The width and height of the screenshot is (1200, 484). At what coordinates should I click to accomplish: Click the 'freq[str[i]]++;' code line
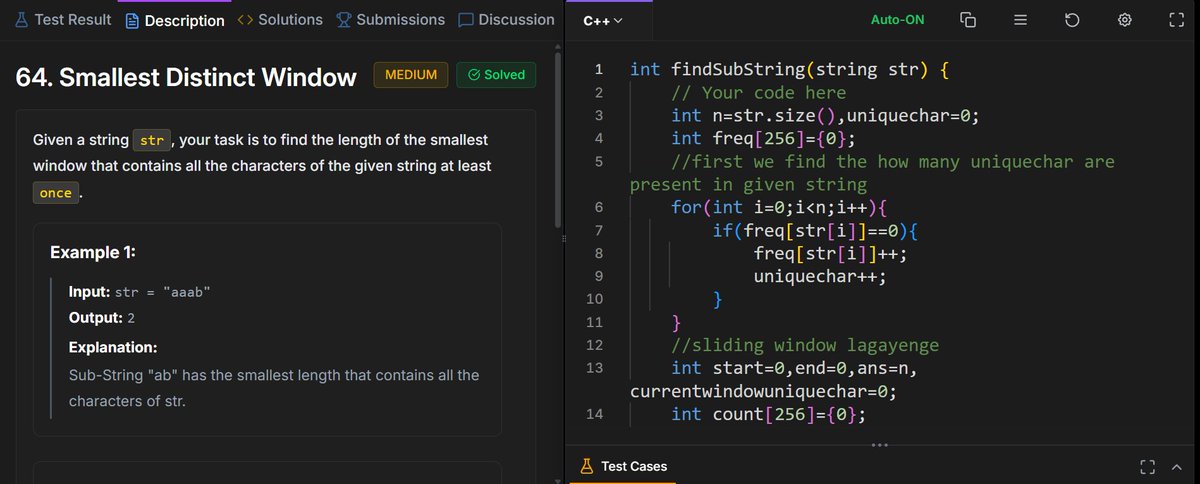click(830, 253)
